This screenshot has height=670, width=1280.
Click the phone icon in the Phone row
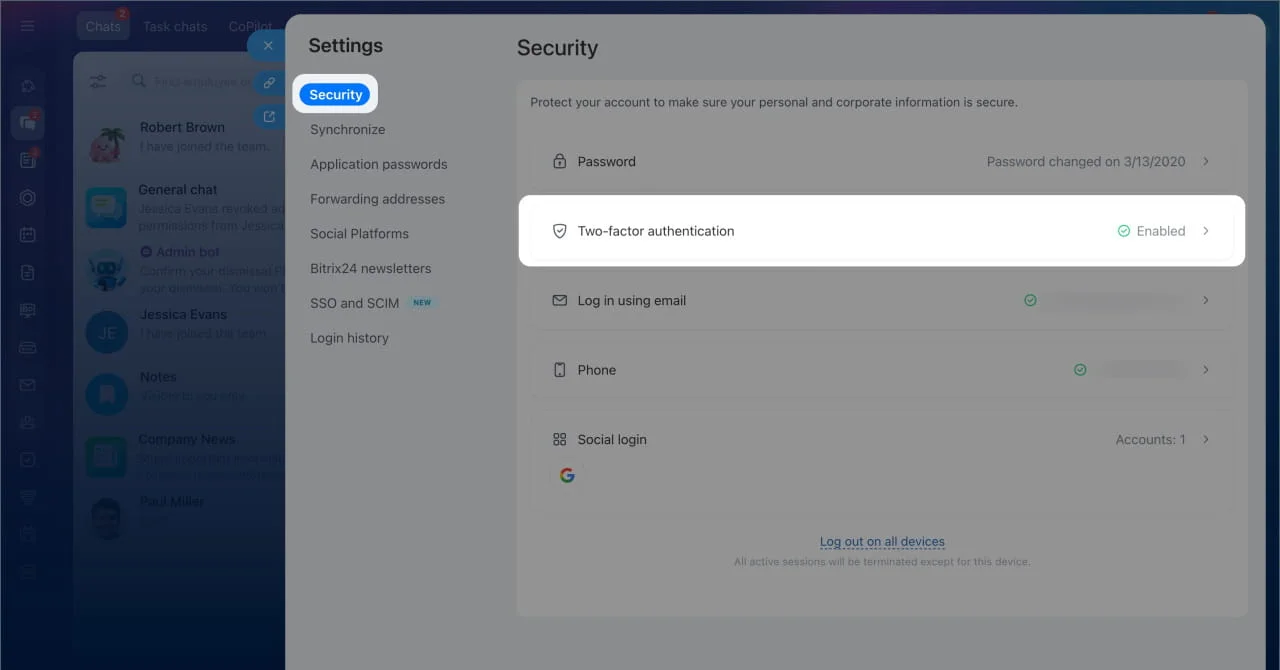(x=559, y=369)
